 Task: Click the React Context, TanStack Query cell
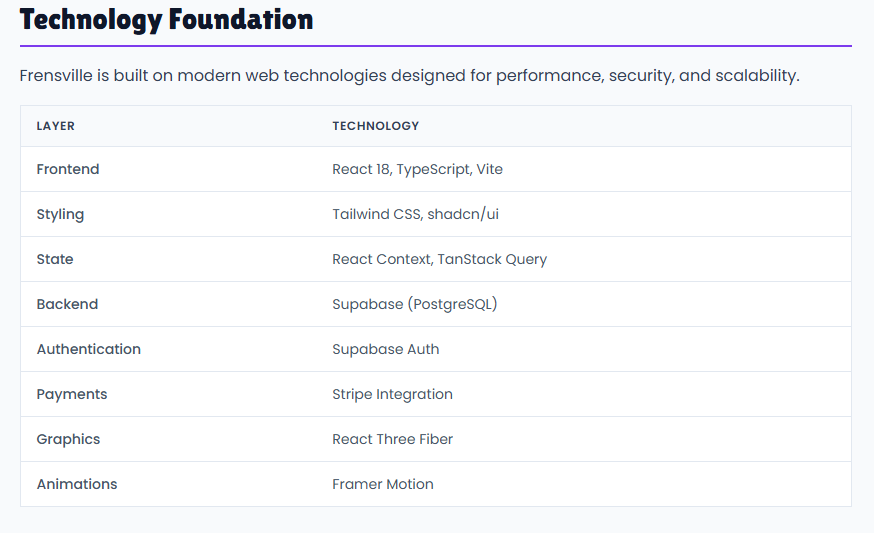click(x=440, y=260)
